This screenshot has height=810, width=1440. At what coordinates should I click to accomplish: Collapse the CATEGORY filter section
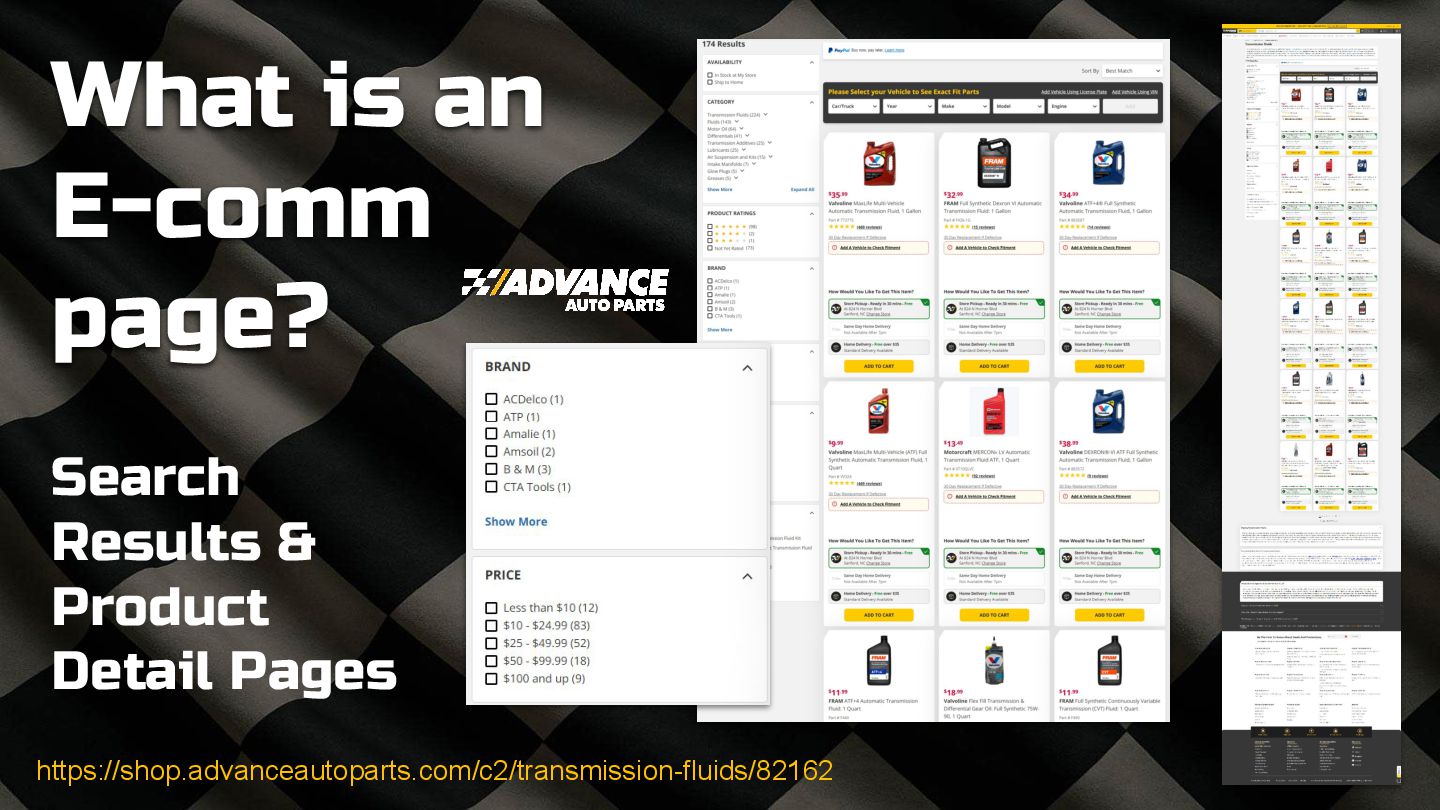812,102
